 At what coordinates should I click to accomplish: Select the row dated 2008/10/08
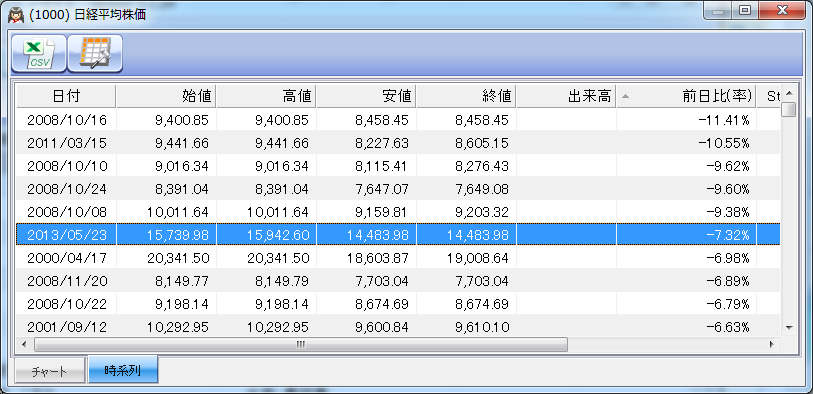pos(398,212)
